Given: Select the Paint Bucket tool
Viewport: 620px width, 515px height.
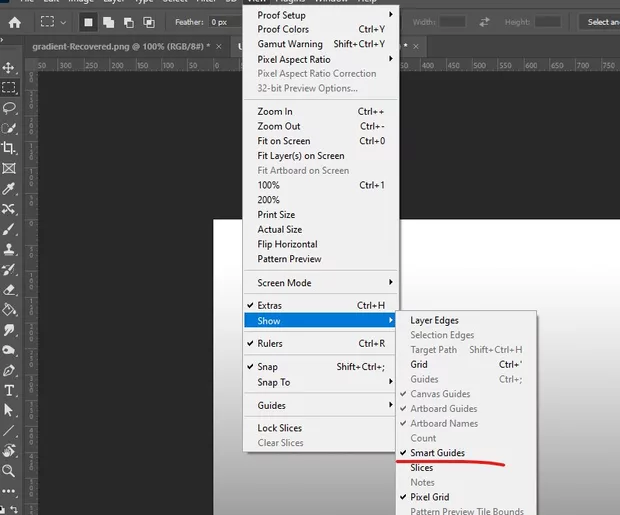Looking at the screenshot, I should pyautogui.click(x=9, y=310).
